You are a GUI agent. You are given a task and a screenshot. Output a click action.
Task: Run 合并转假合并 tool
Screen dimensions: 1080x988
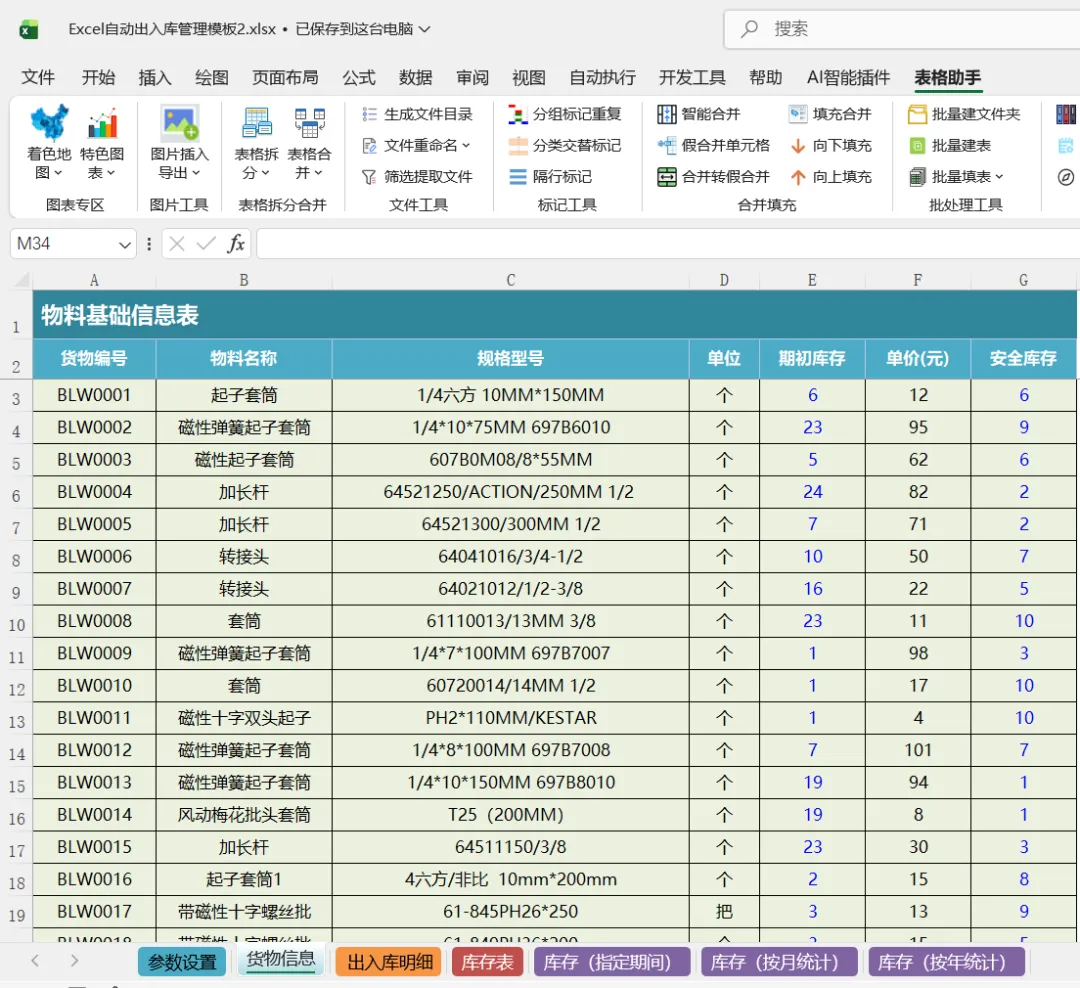pos(713,177)
